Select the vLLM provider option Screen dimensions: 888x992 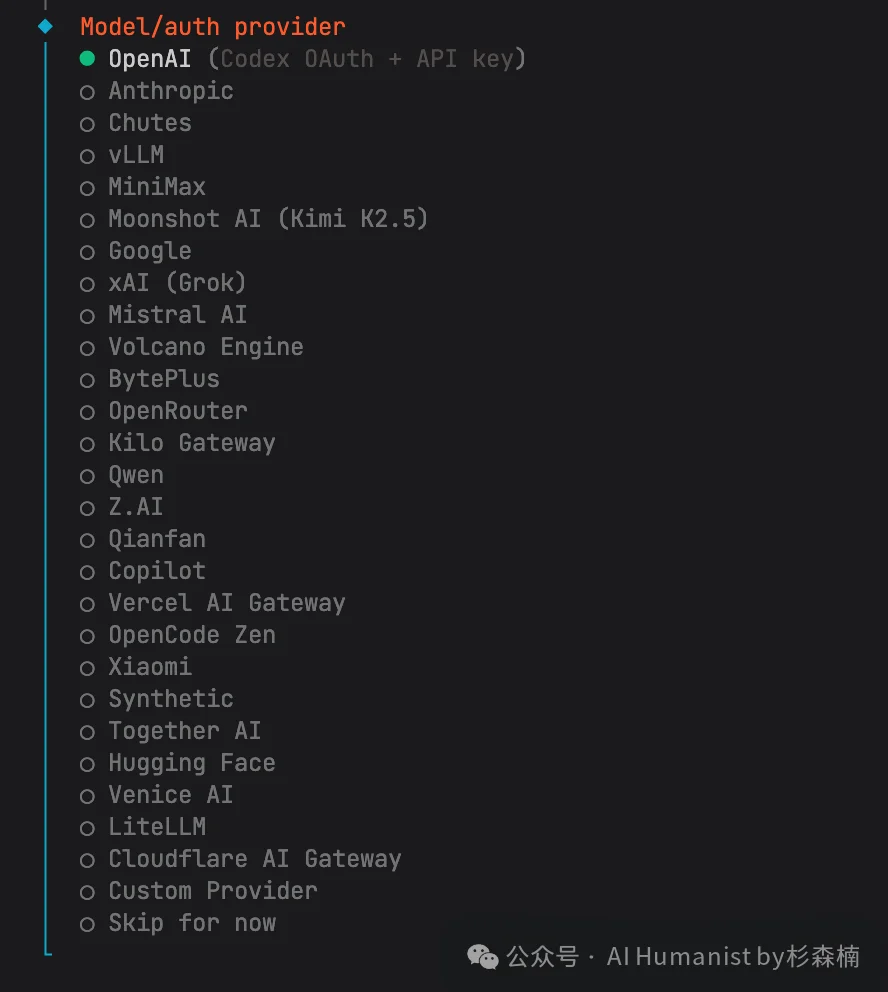click(x=135, y=155)
